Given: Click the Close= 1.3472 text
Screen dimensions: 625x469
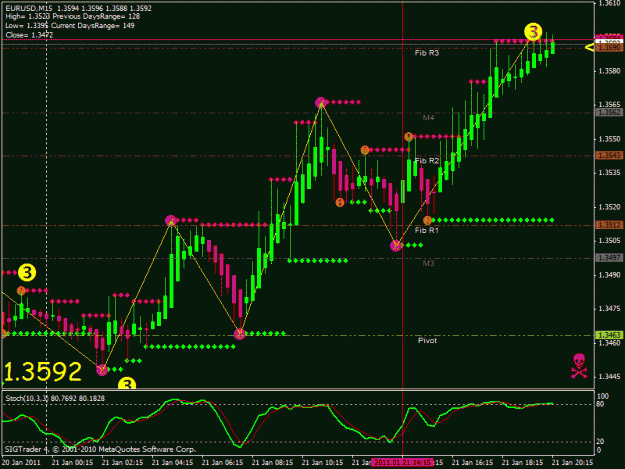Looking at the screenshot, I should pyautogui.click(x=29, y=35).
